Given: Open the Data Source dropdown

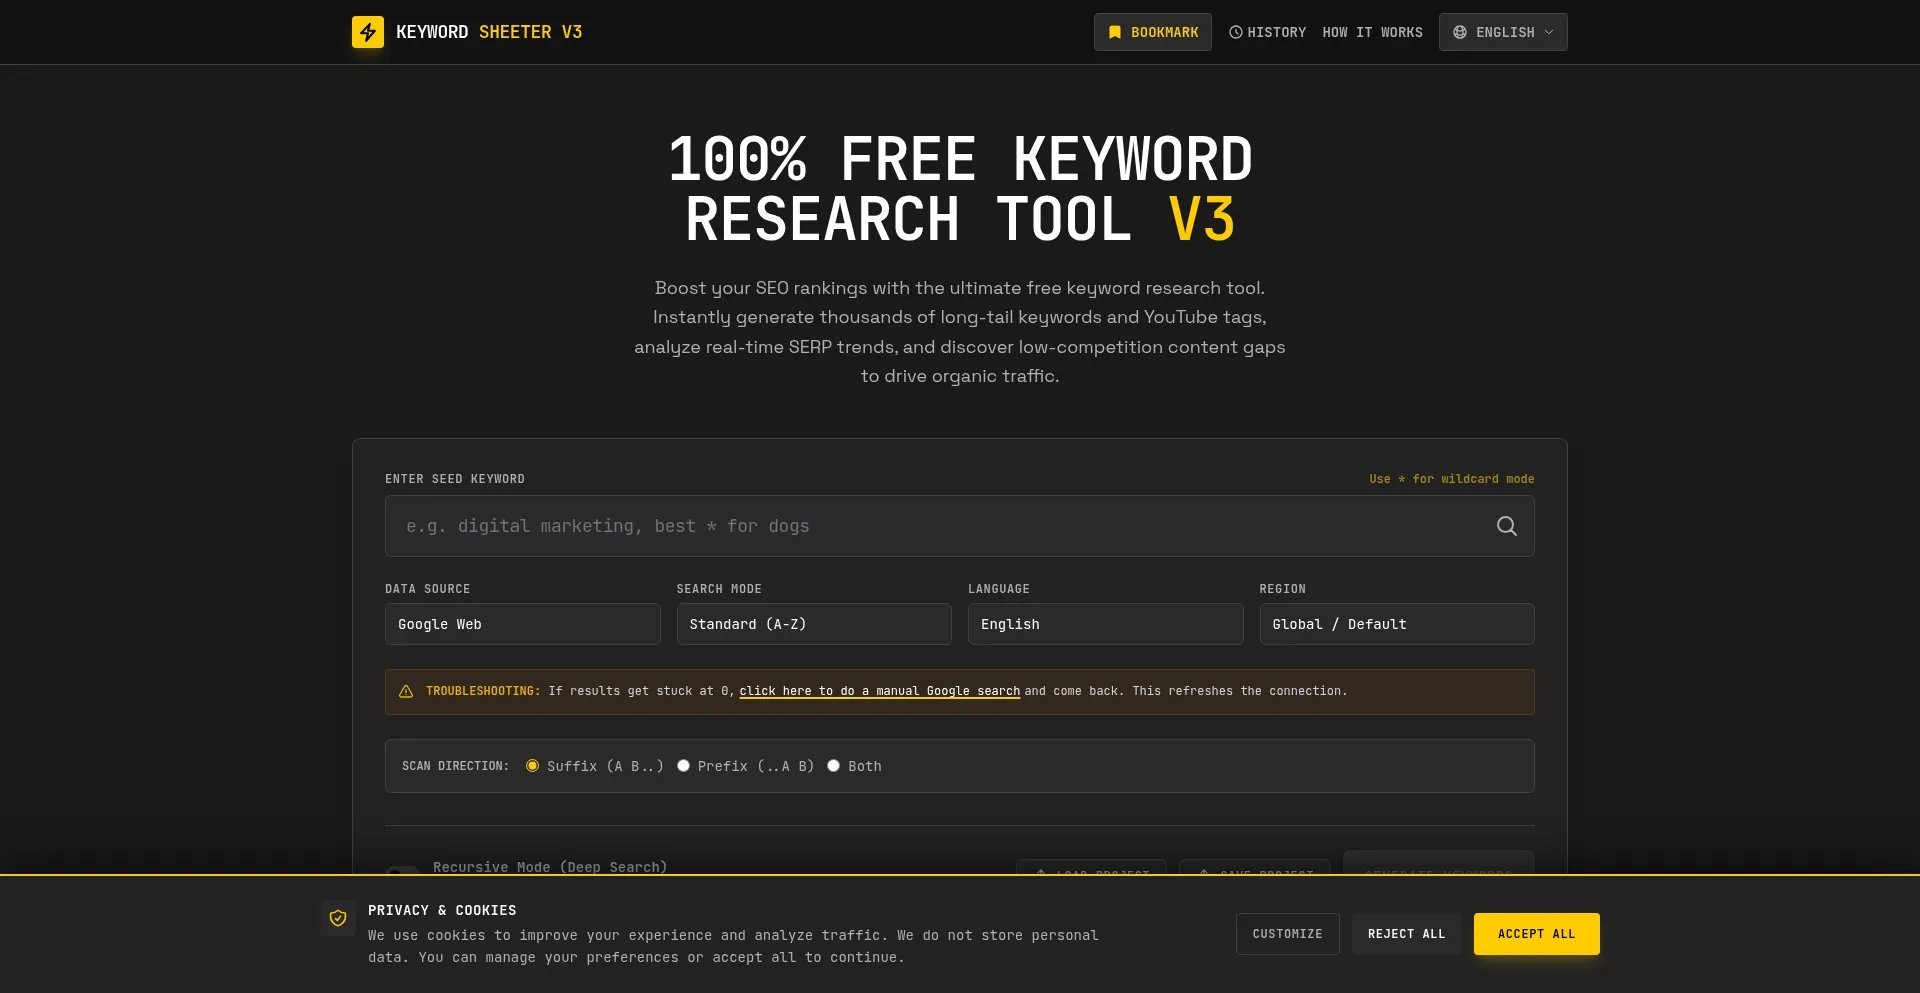Looking at the screenshot, I should [522, 624].
